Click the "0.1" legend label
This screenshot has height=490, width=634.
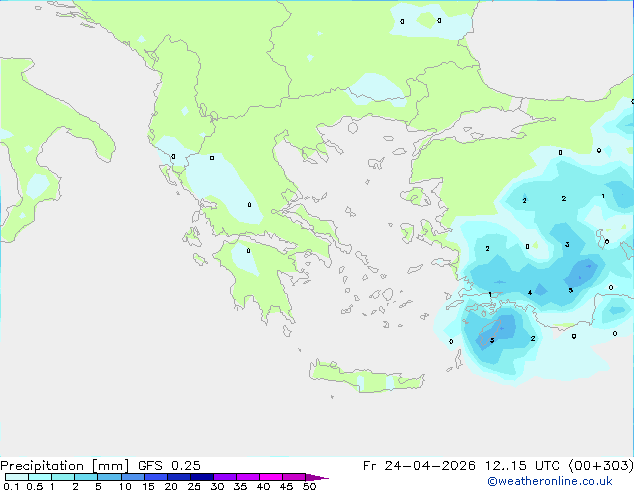click(x=11, y=486)
